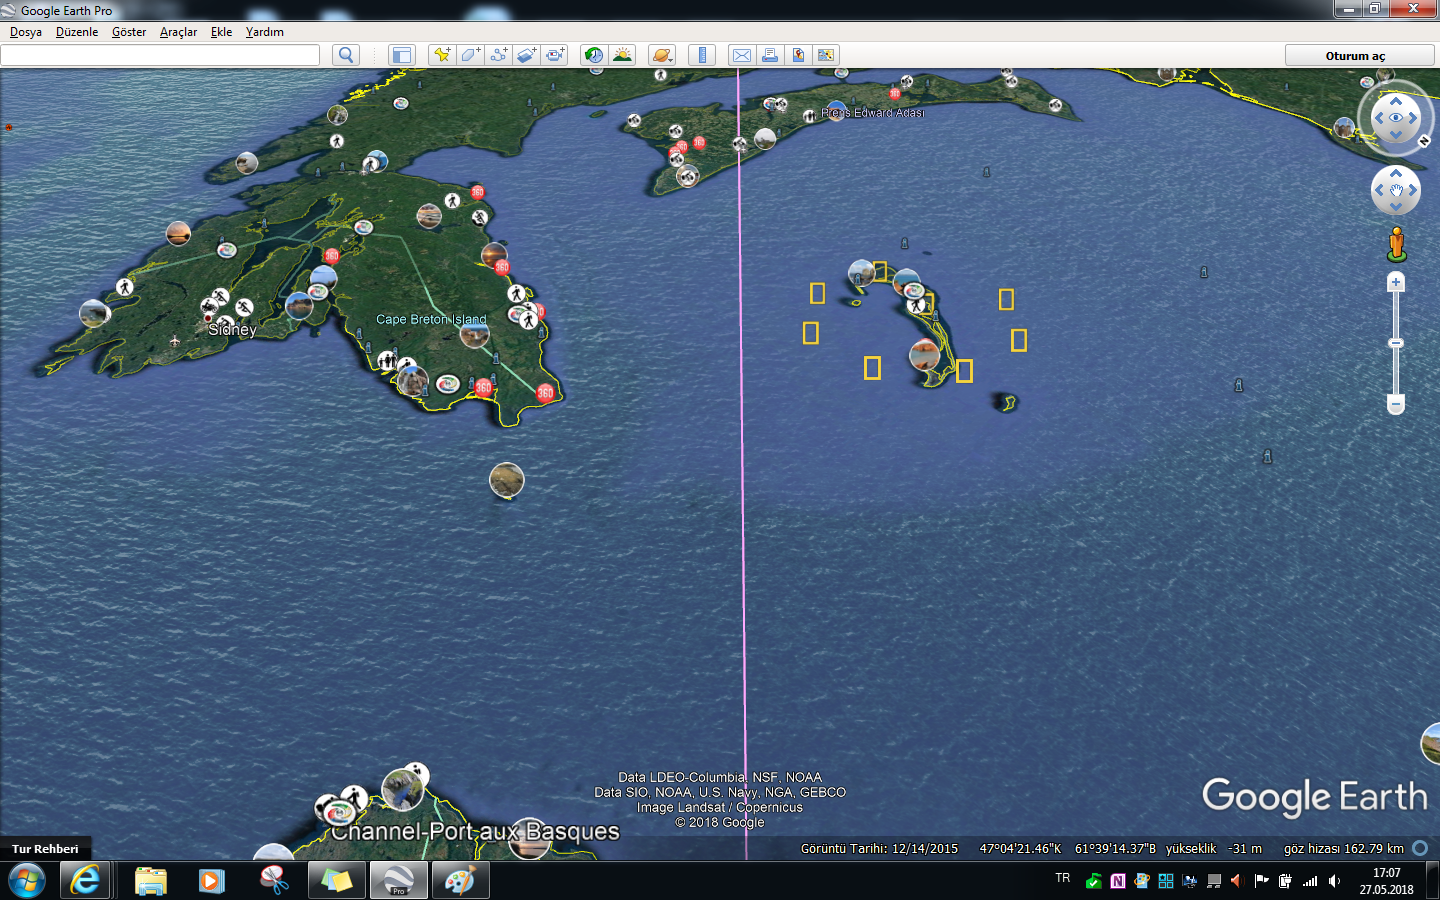Viewport: 1440px width, 900px height.
Task: Click the zoom out minus button
Action: [x=1396, y=404]
